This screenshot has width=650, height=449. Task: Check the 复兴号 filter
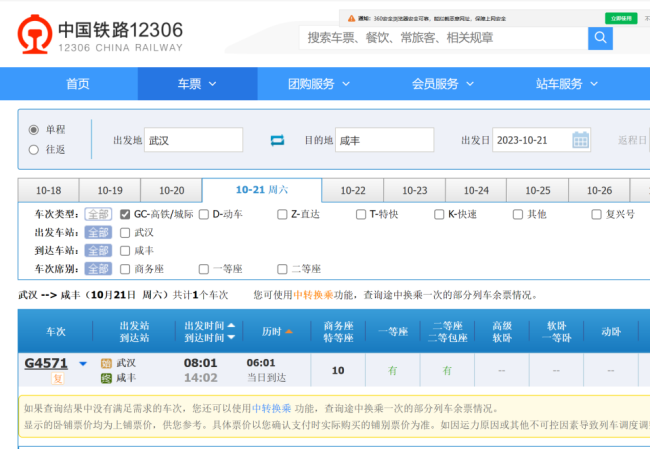[x=596, y=214]
